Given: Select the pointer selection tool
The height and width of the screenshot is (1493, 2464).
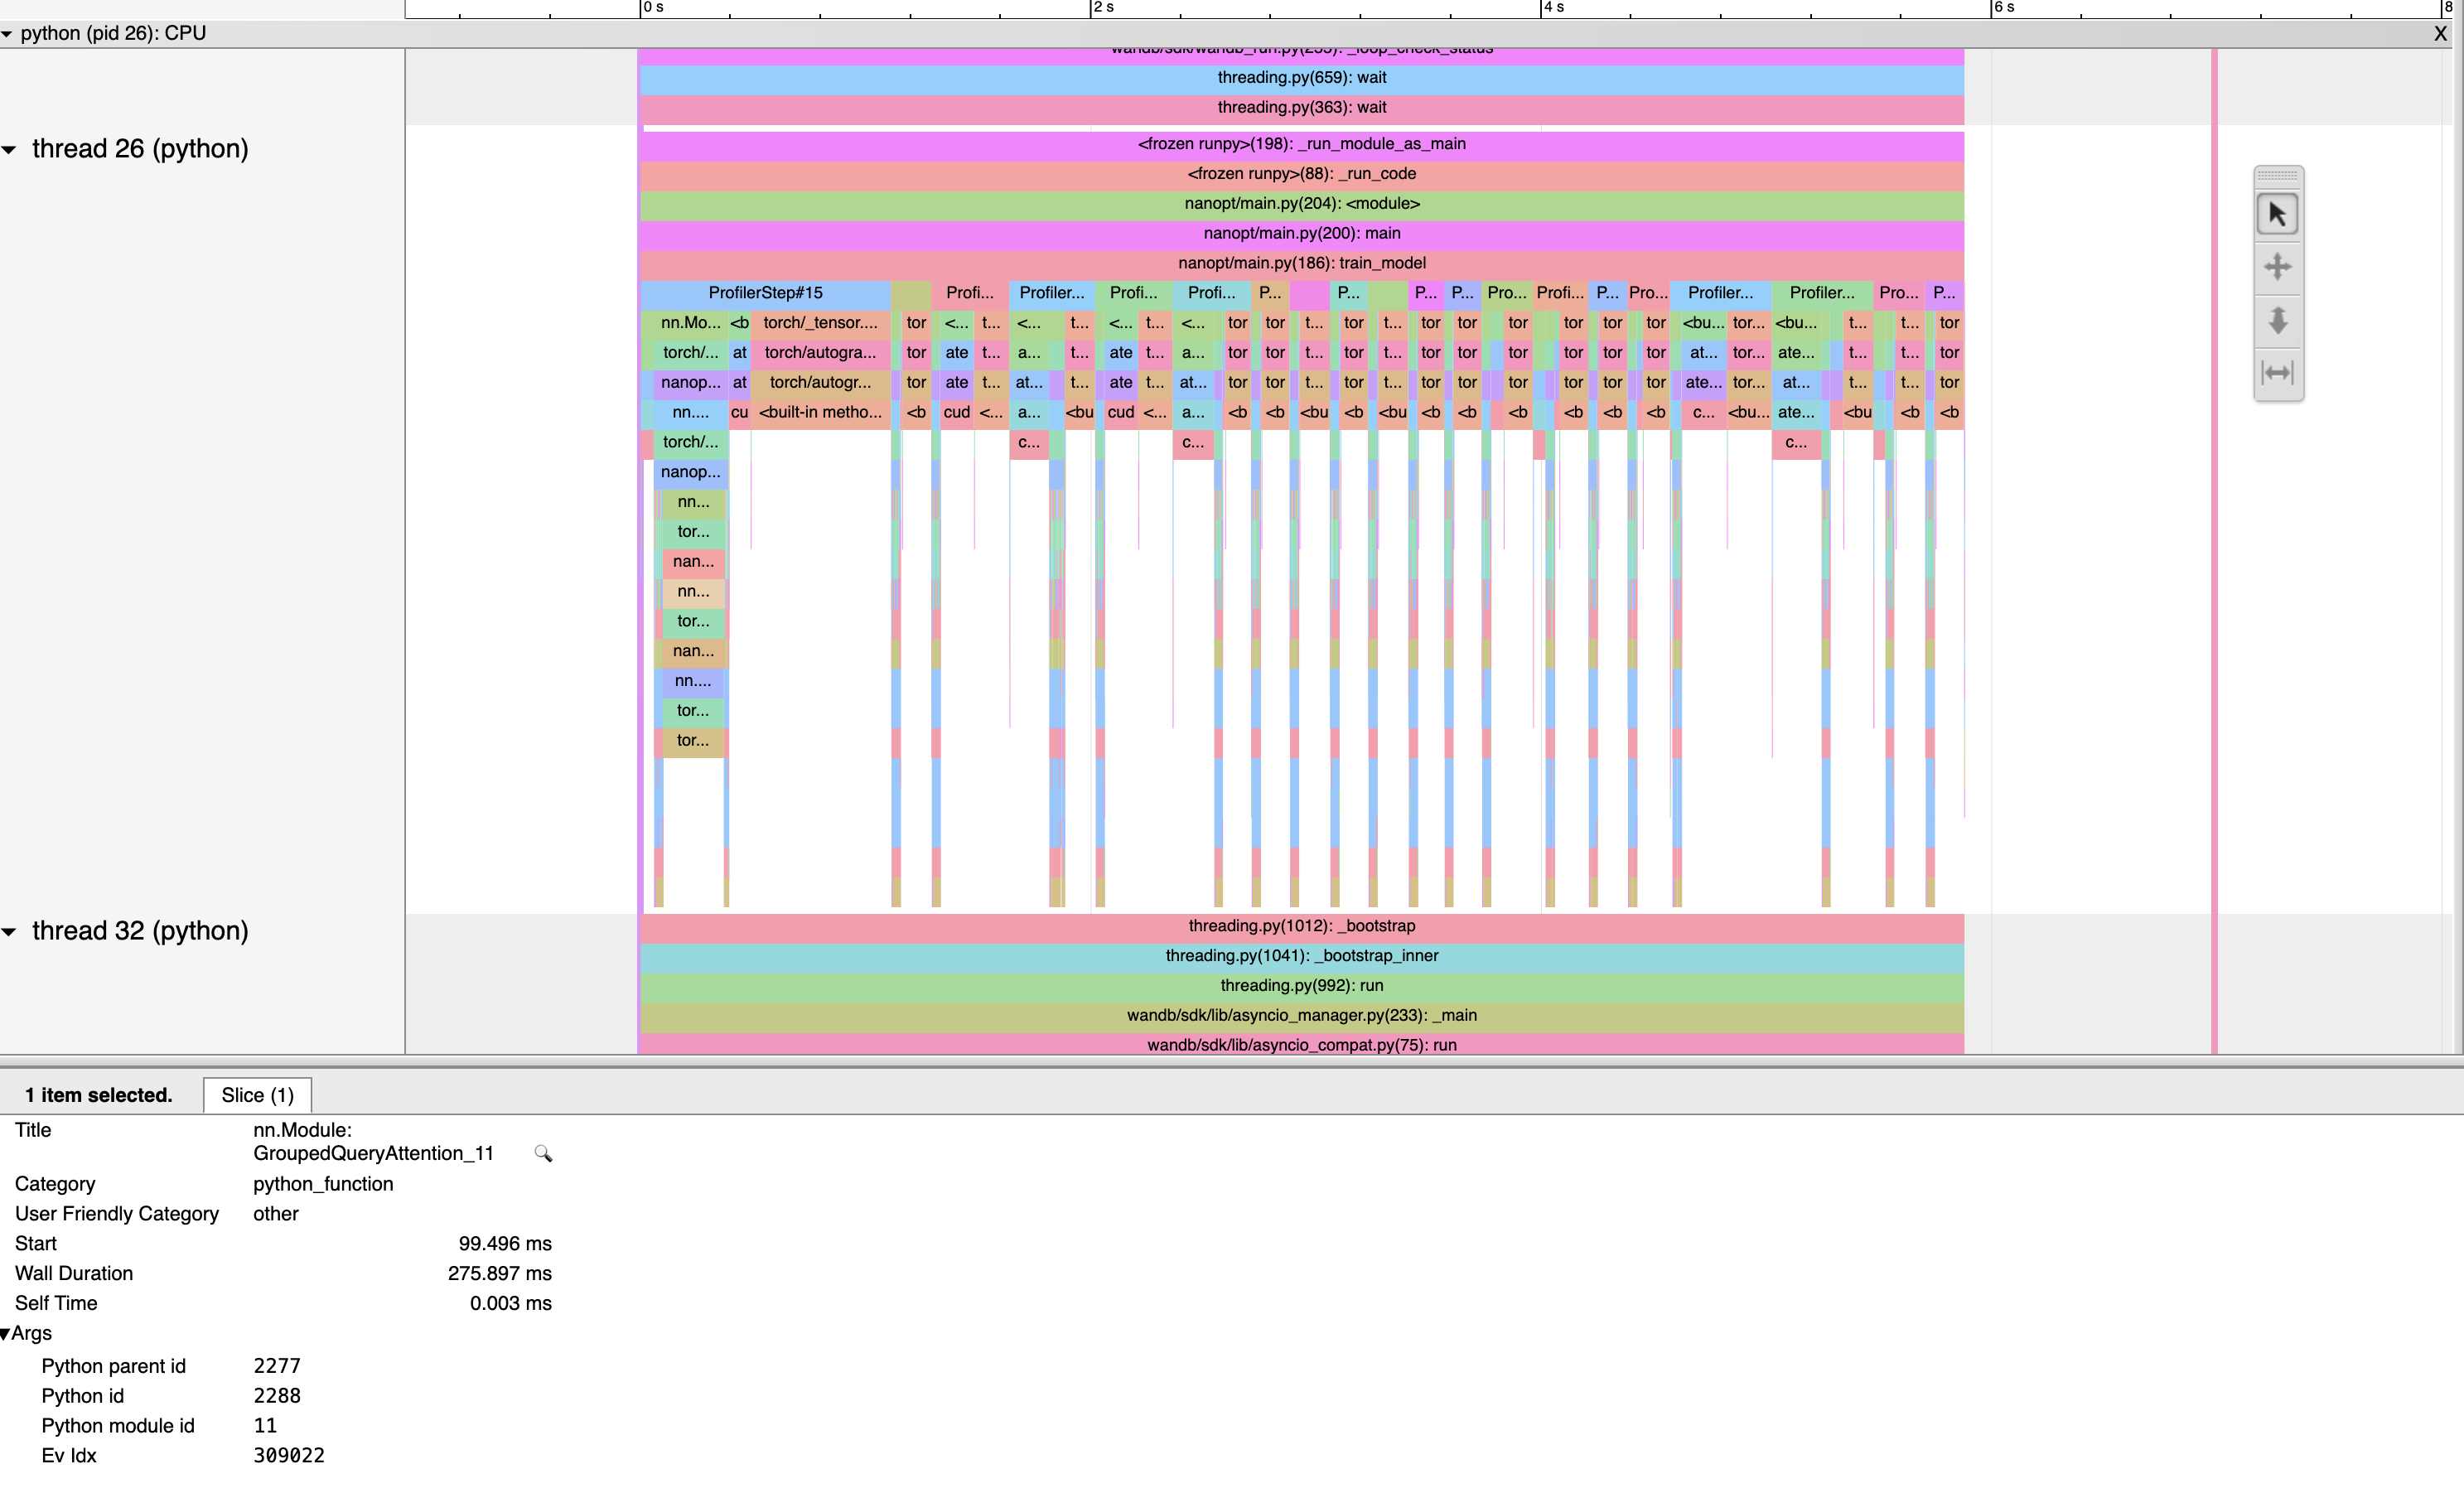Looking at the screenshot, I should pos(2277,215).
